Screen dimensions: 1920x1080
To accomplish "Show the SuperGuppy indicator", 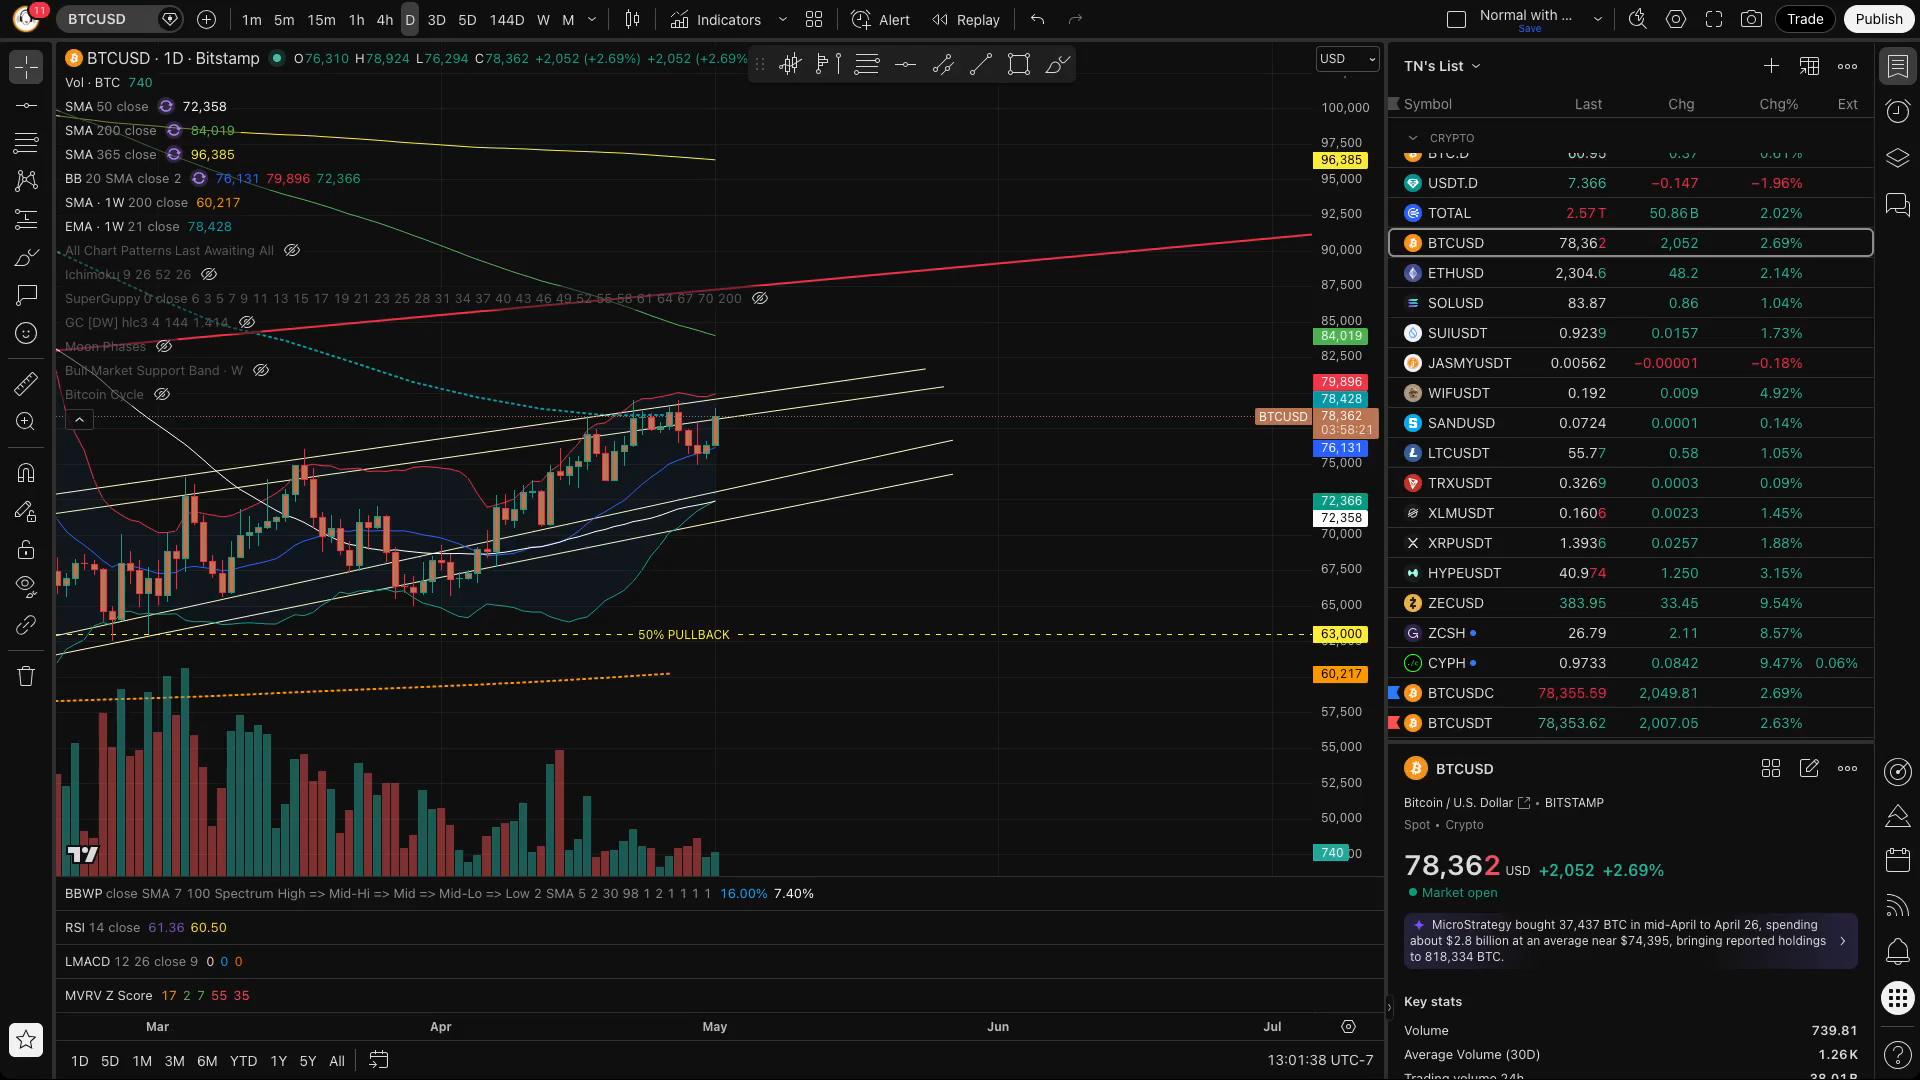I will point(760,298).
